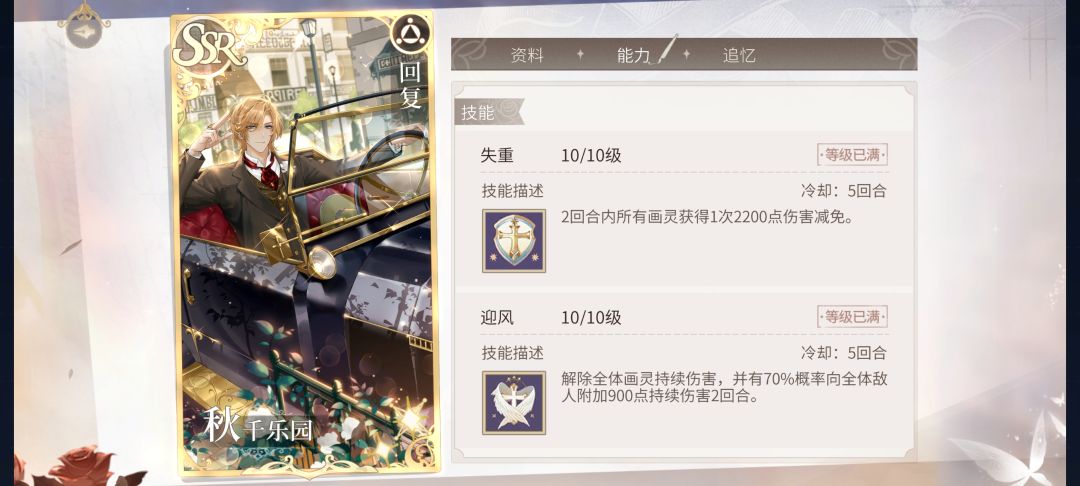1080x486 pixels.
Task: Tap 冷却：5回合 under 失重
Action: (x=844, y=191)
